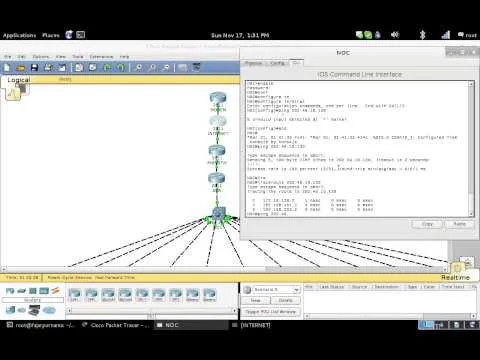
Task: Click the root terminal taskbar entry
Action: pyautogui.click(x=41, y=325)
